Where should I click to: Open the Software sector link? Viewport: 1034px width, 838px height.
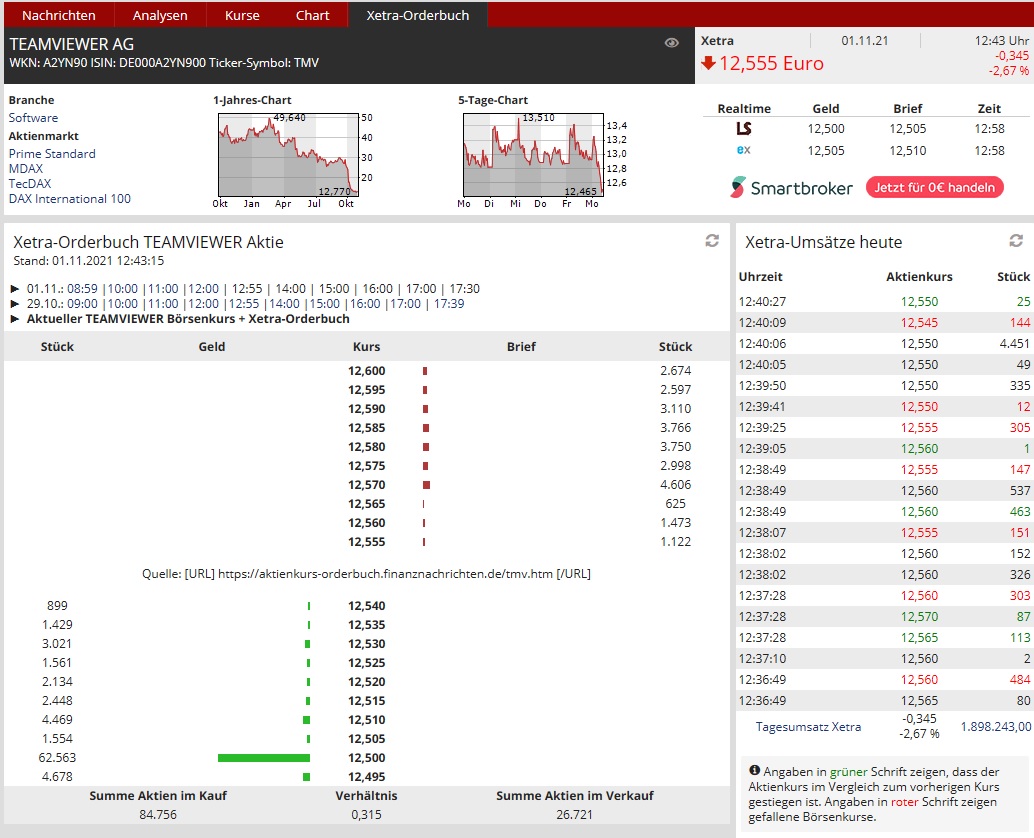tap(33, 118)
